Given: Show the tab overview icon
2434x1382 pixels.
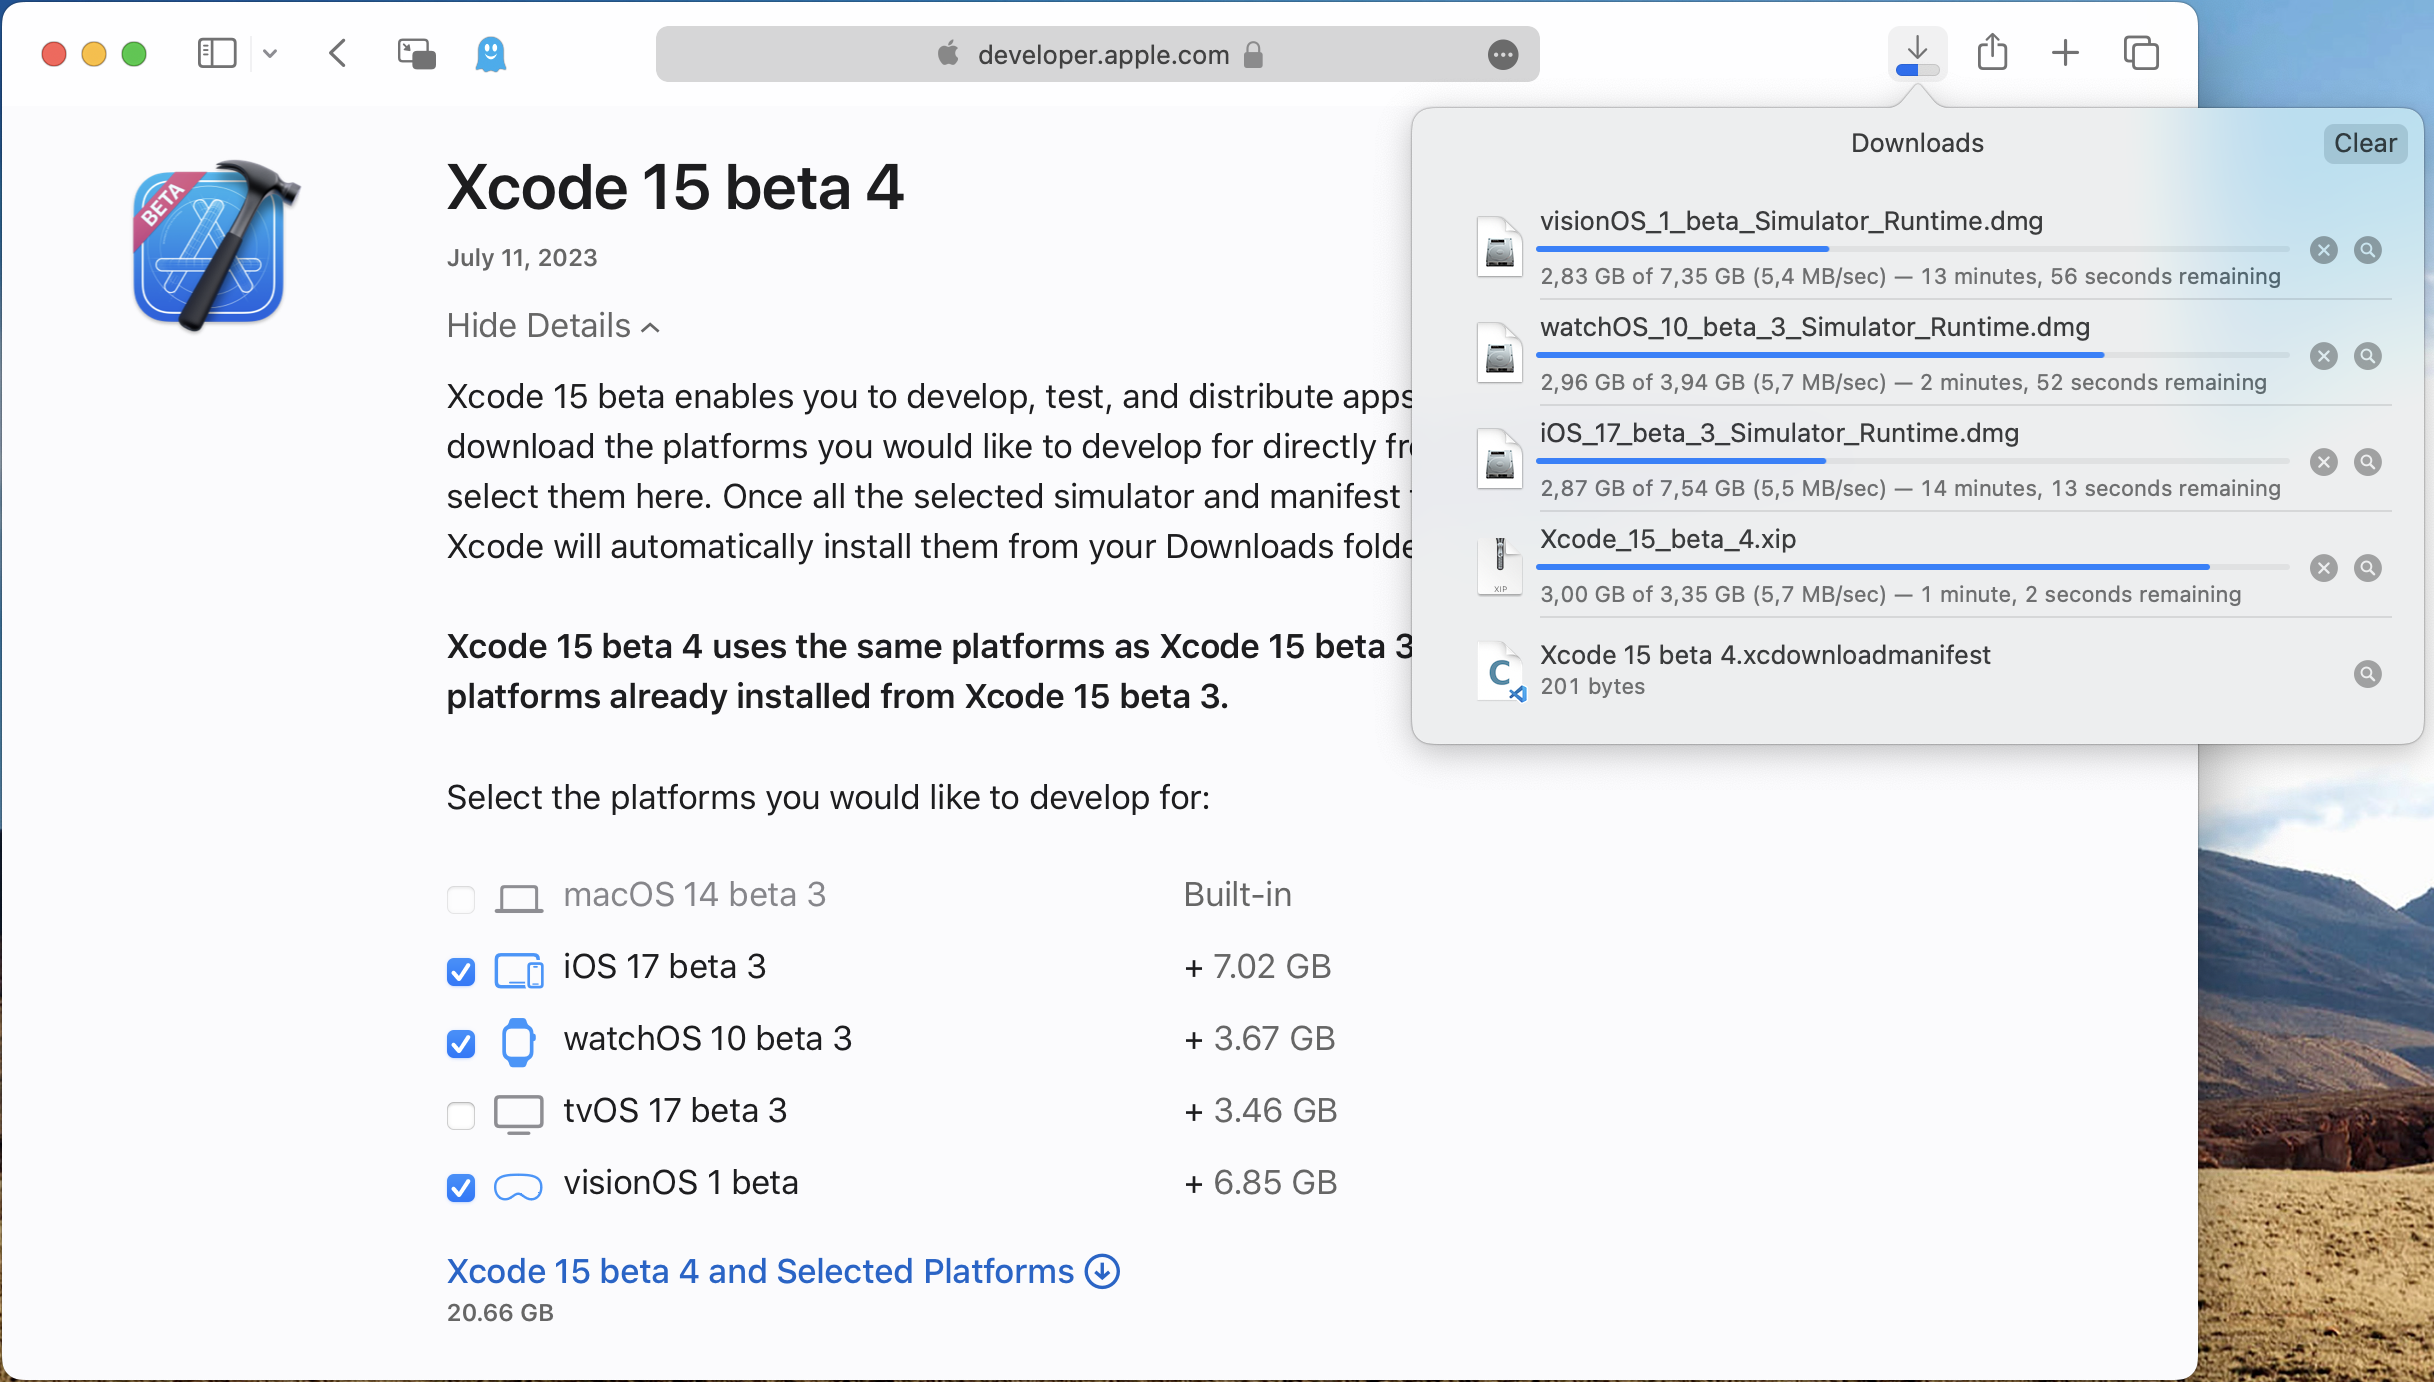Looking at the screenshot, I should tap(2141, 53).
